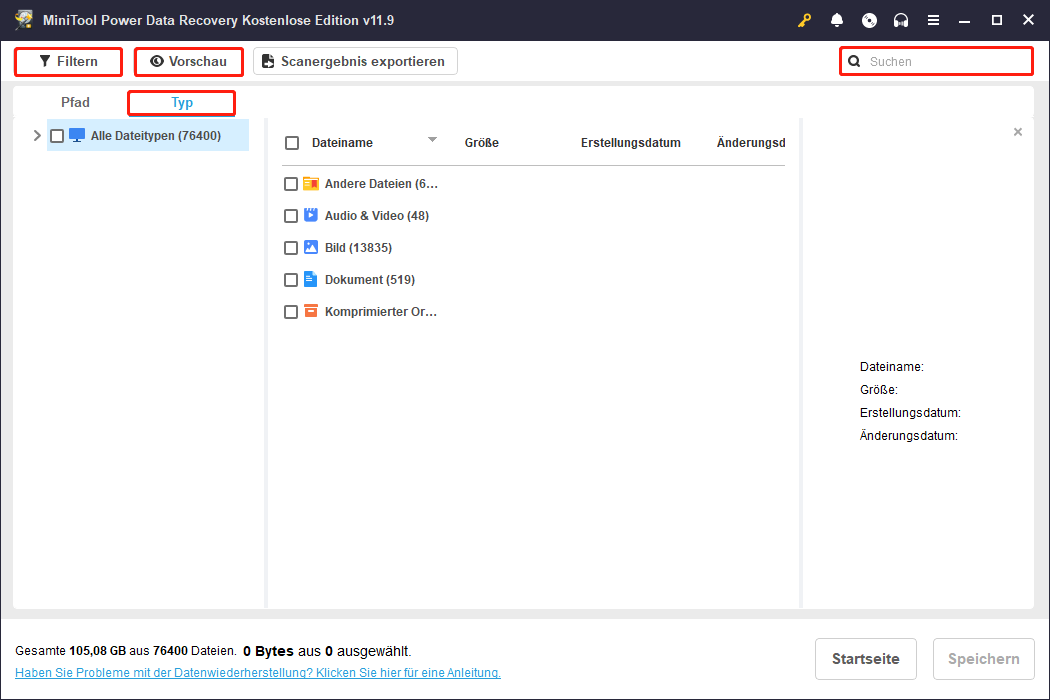The width and height of the screenshot is (1050, 700).
Task: Open notifications bell icon
Action: [836, 20]
